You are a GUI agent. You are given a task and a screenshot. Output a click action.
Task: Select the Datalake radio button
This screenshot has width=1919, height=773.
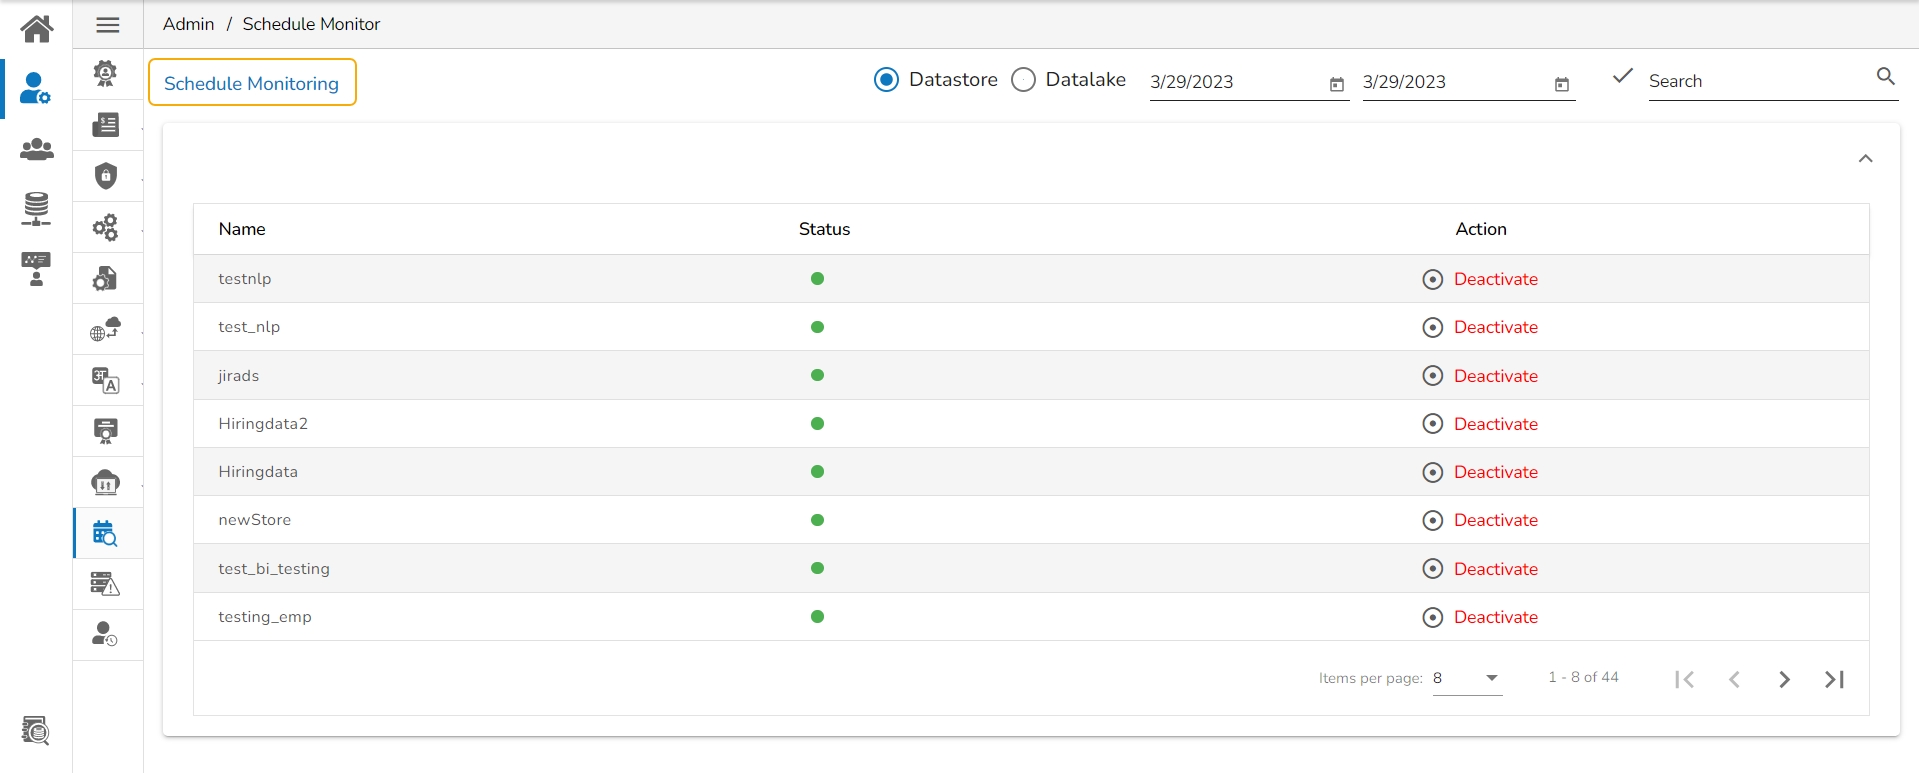point(1023,80)
